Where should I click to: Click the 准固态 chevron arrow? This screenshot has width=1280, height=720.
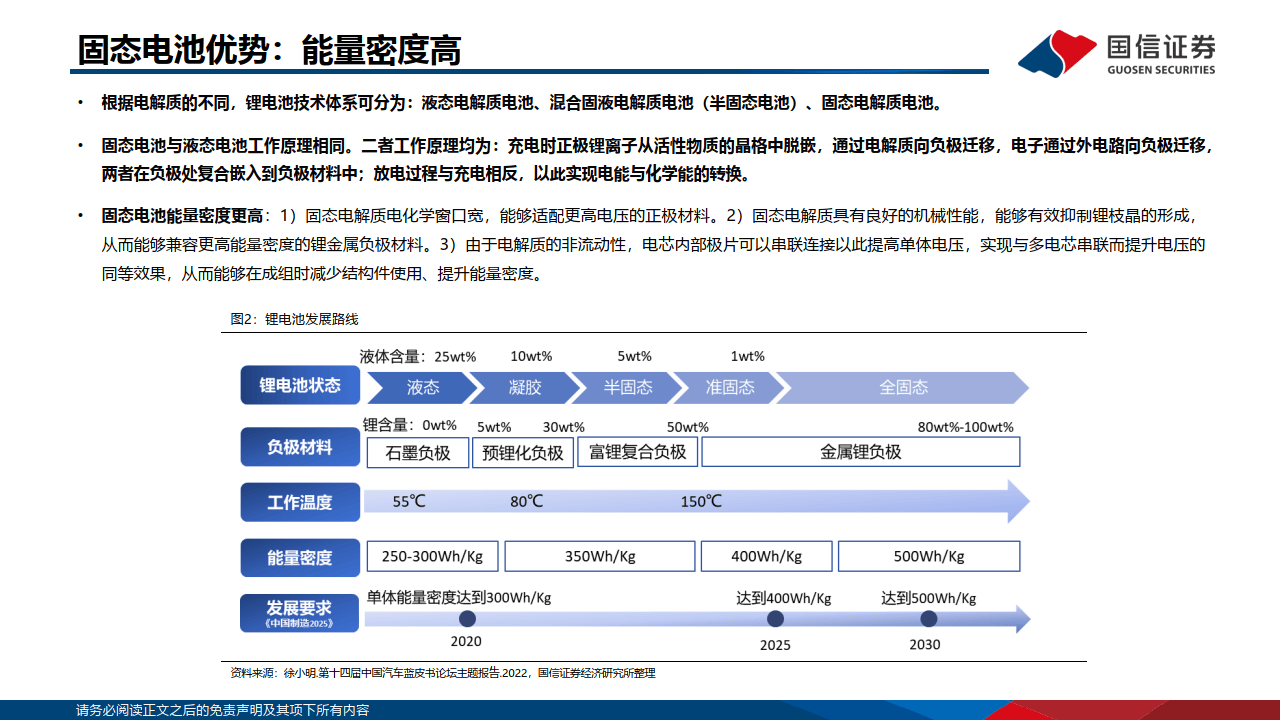tap(729, 387)
